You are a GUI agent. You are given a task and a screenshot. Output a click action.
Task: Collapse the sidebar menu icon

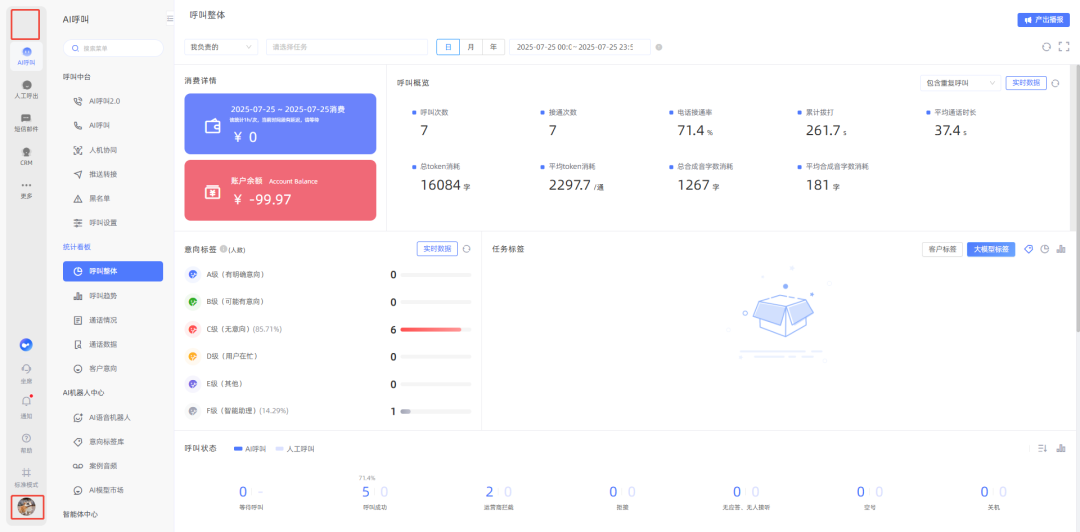(170, 19)
